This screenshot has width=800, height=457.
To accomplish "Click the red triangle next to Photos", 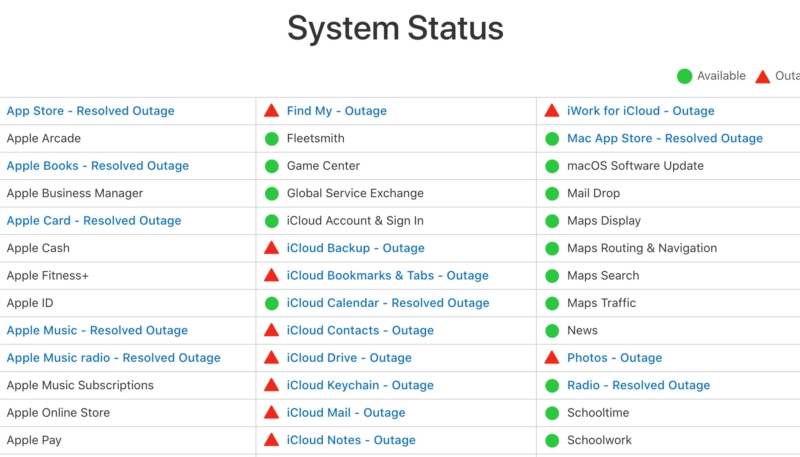I will point(551,357).
